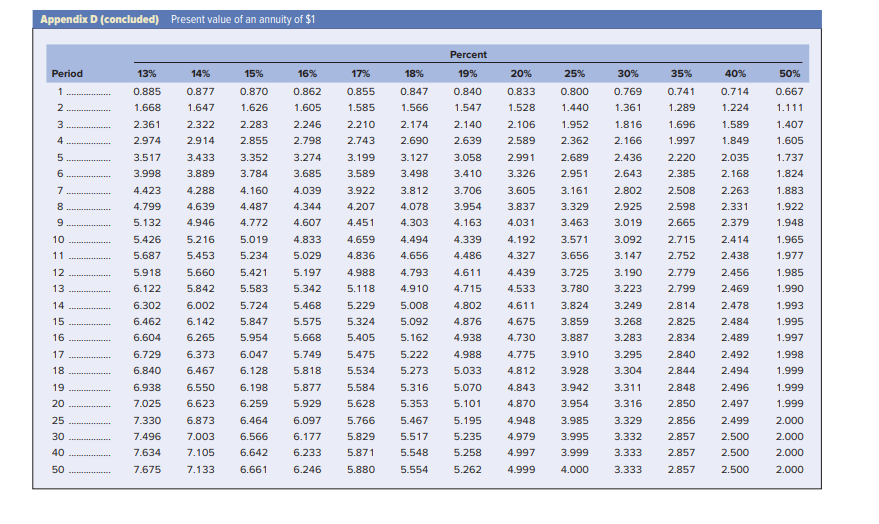Viewport: 879px width, 524px height.
Task: Select the 20% column header
Action: (521, 73)
